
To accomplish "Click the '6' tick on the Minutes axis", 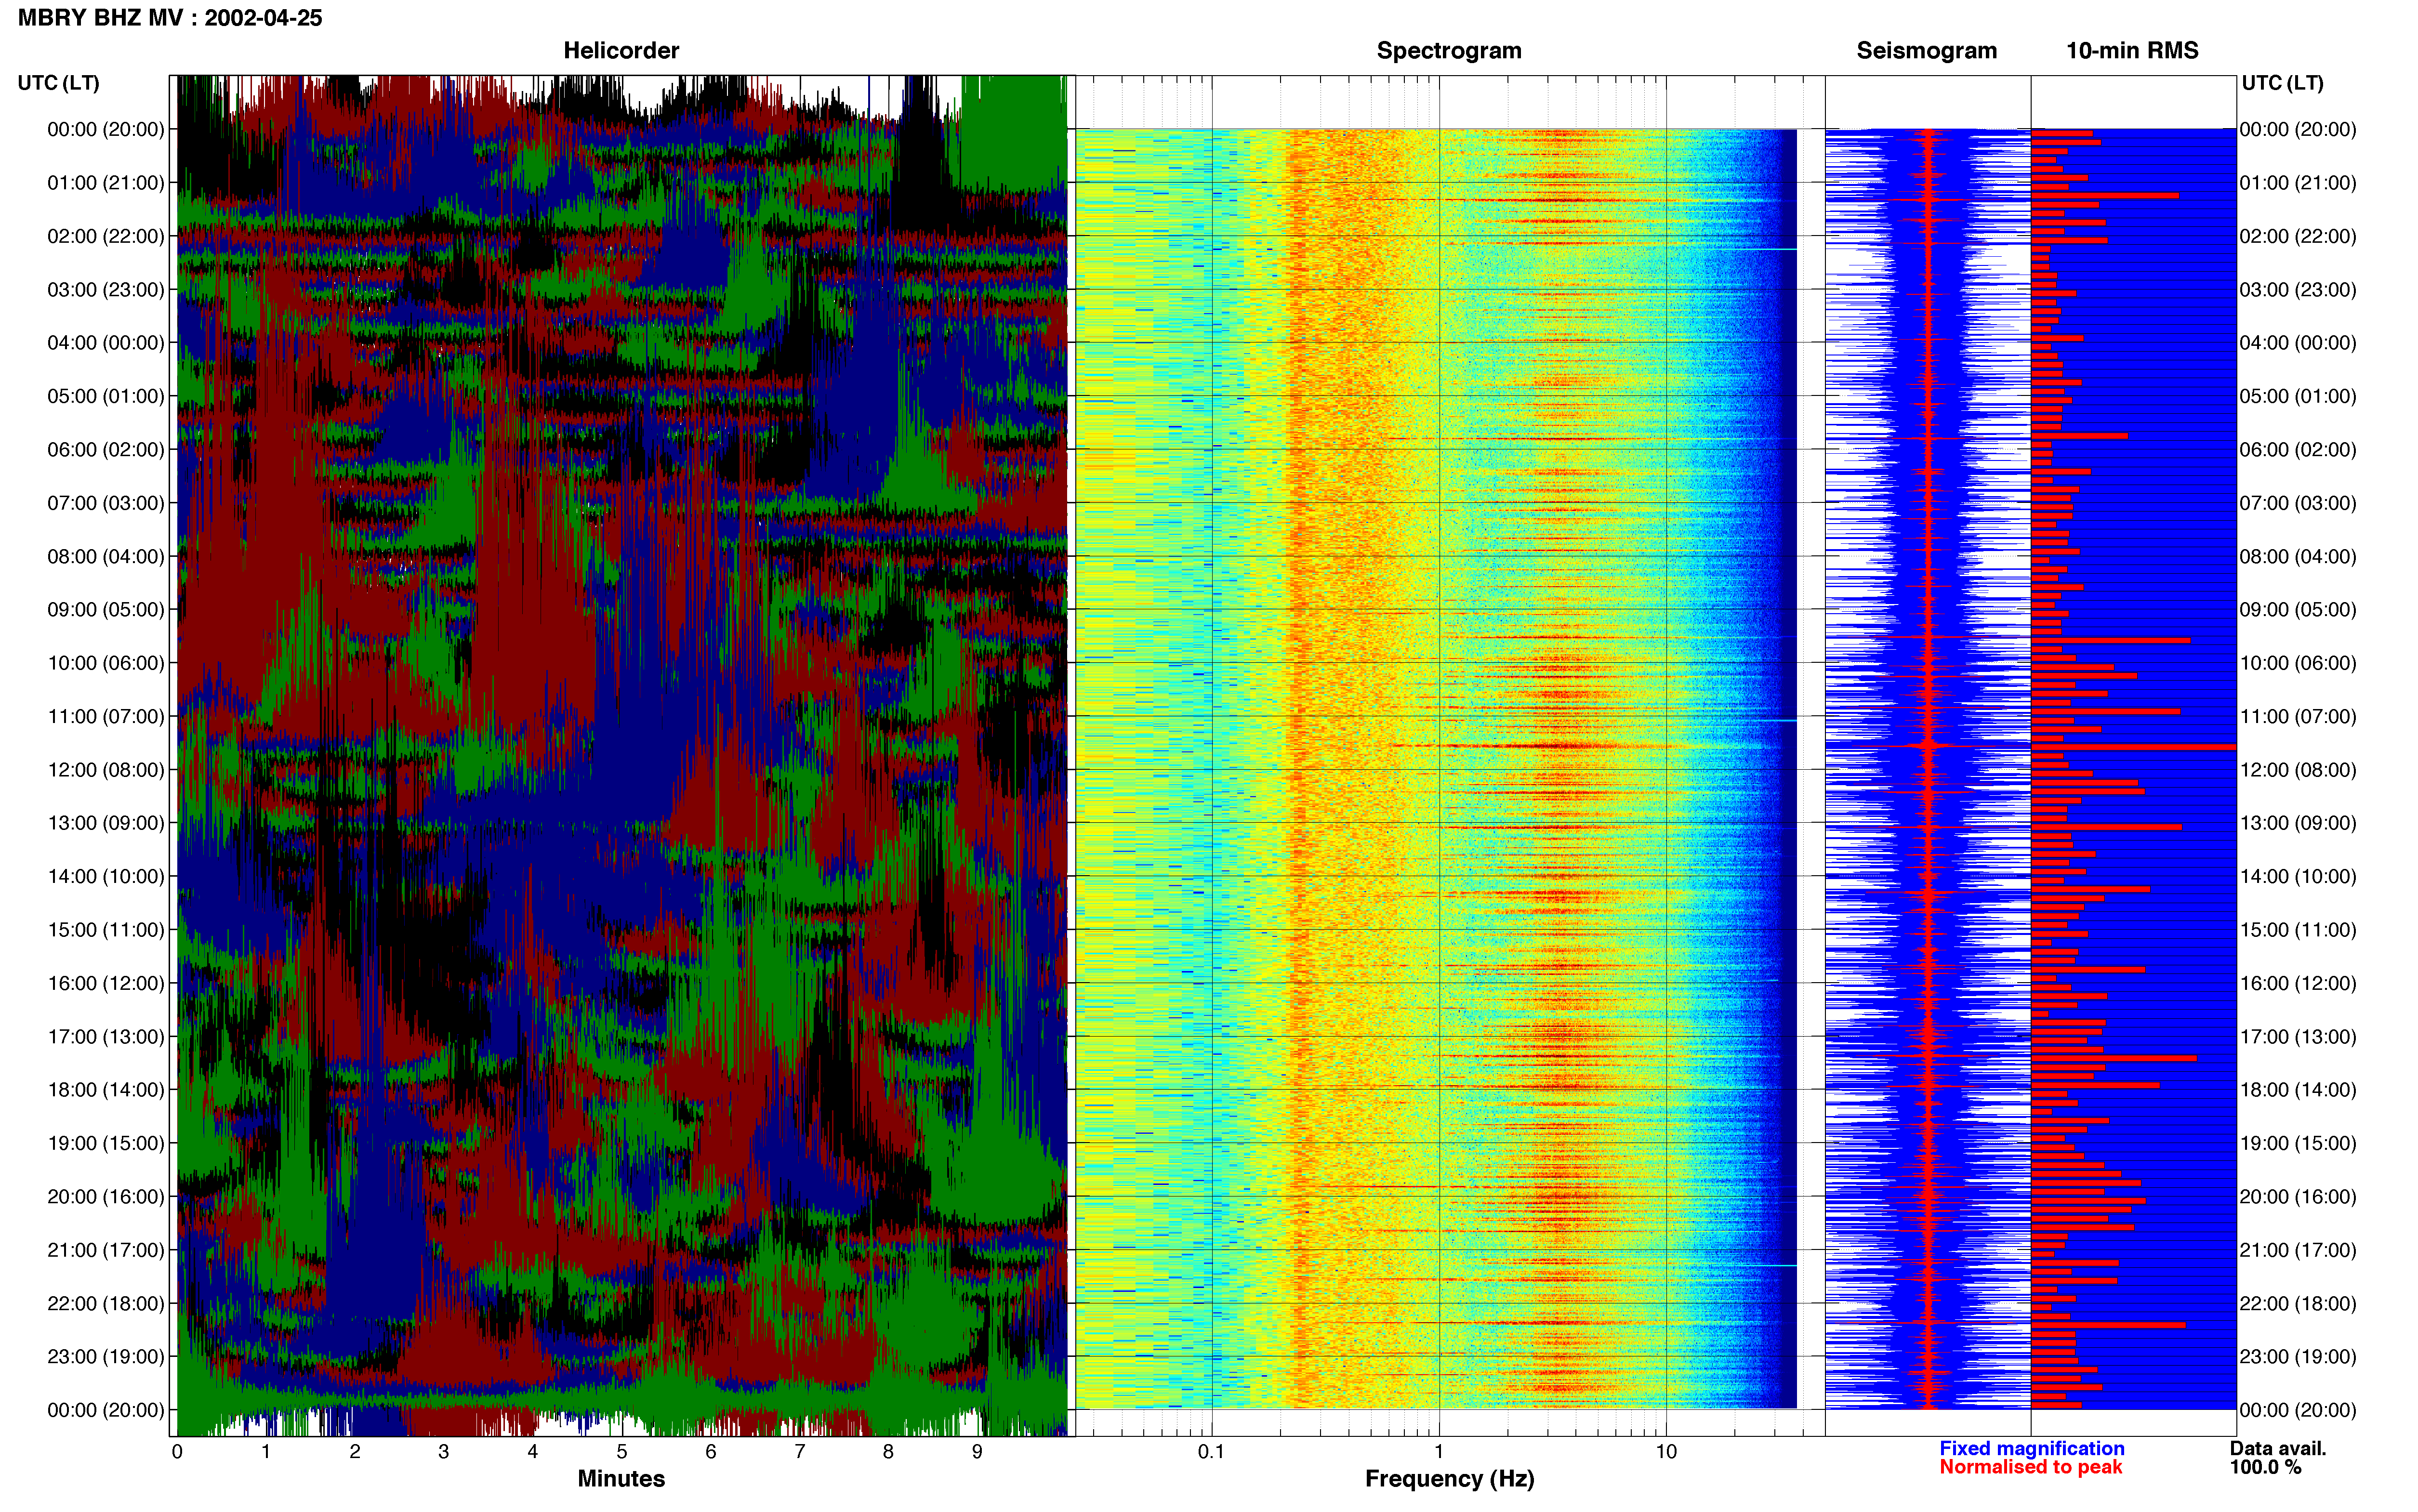I will pos(711,1452).
